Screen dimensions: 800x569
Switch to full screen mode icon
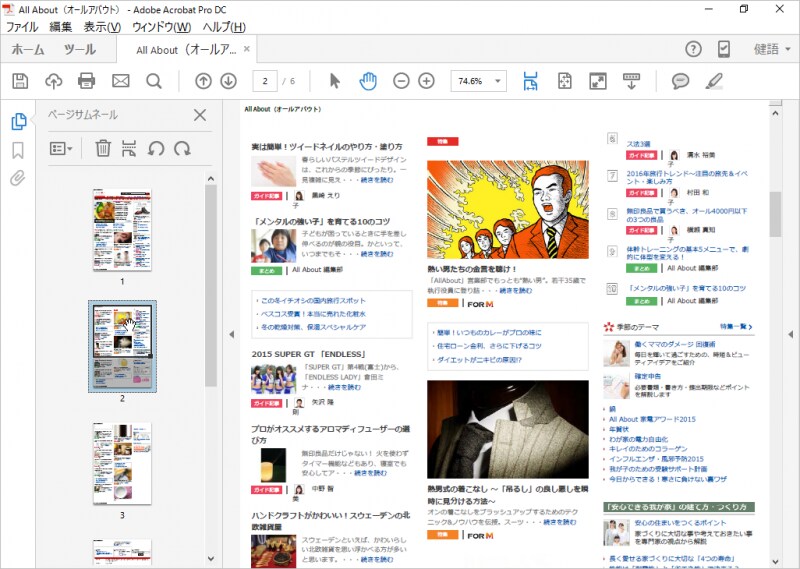click(597, 81)
